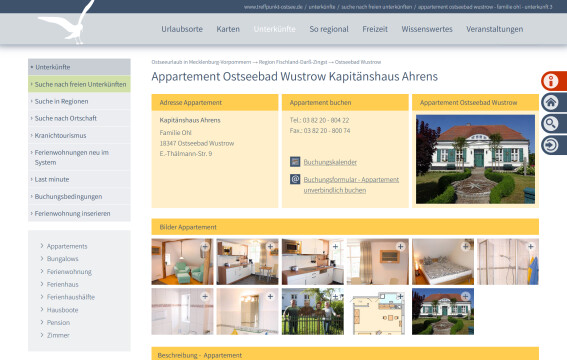Click Region Fischland-Darß-Zingst breadcrumb
Image resolution: width=567 pixels, height=360 pixels.
coord(293,62)
